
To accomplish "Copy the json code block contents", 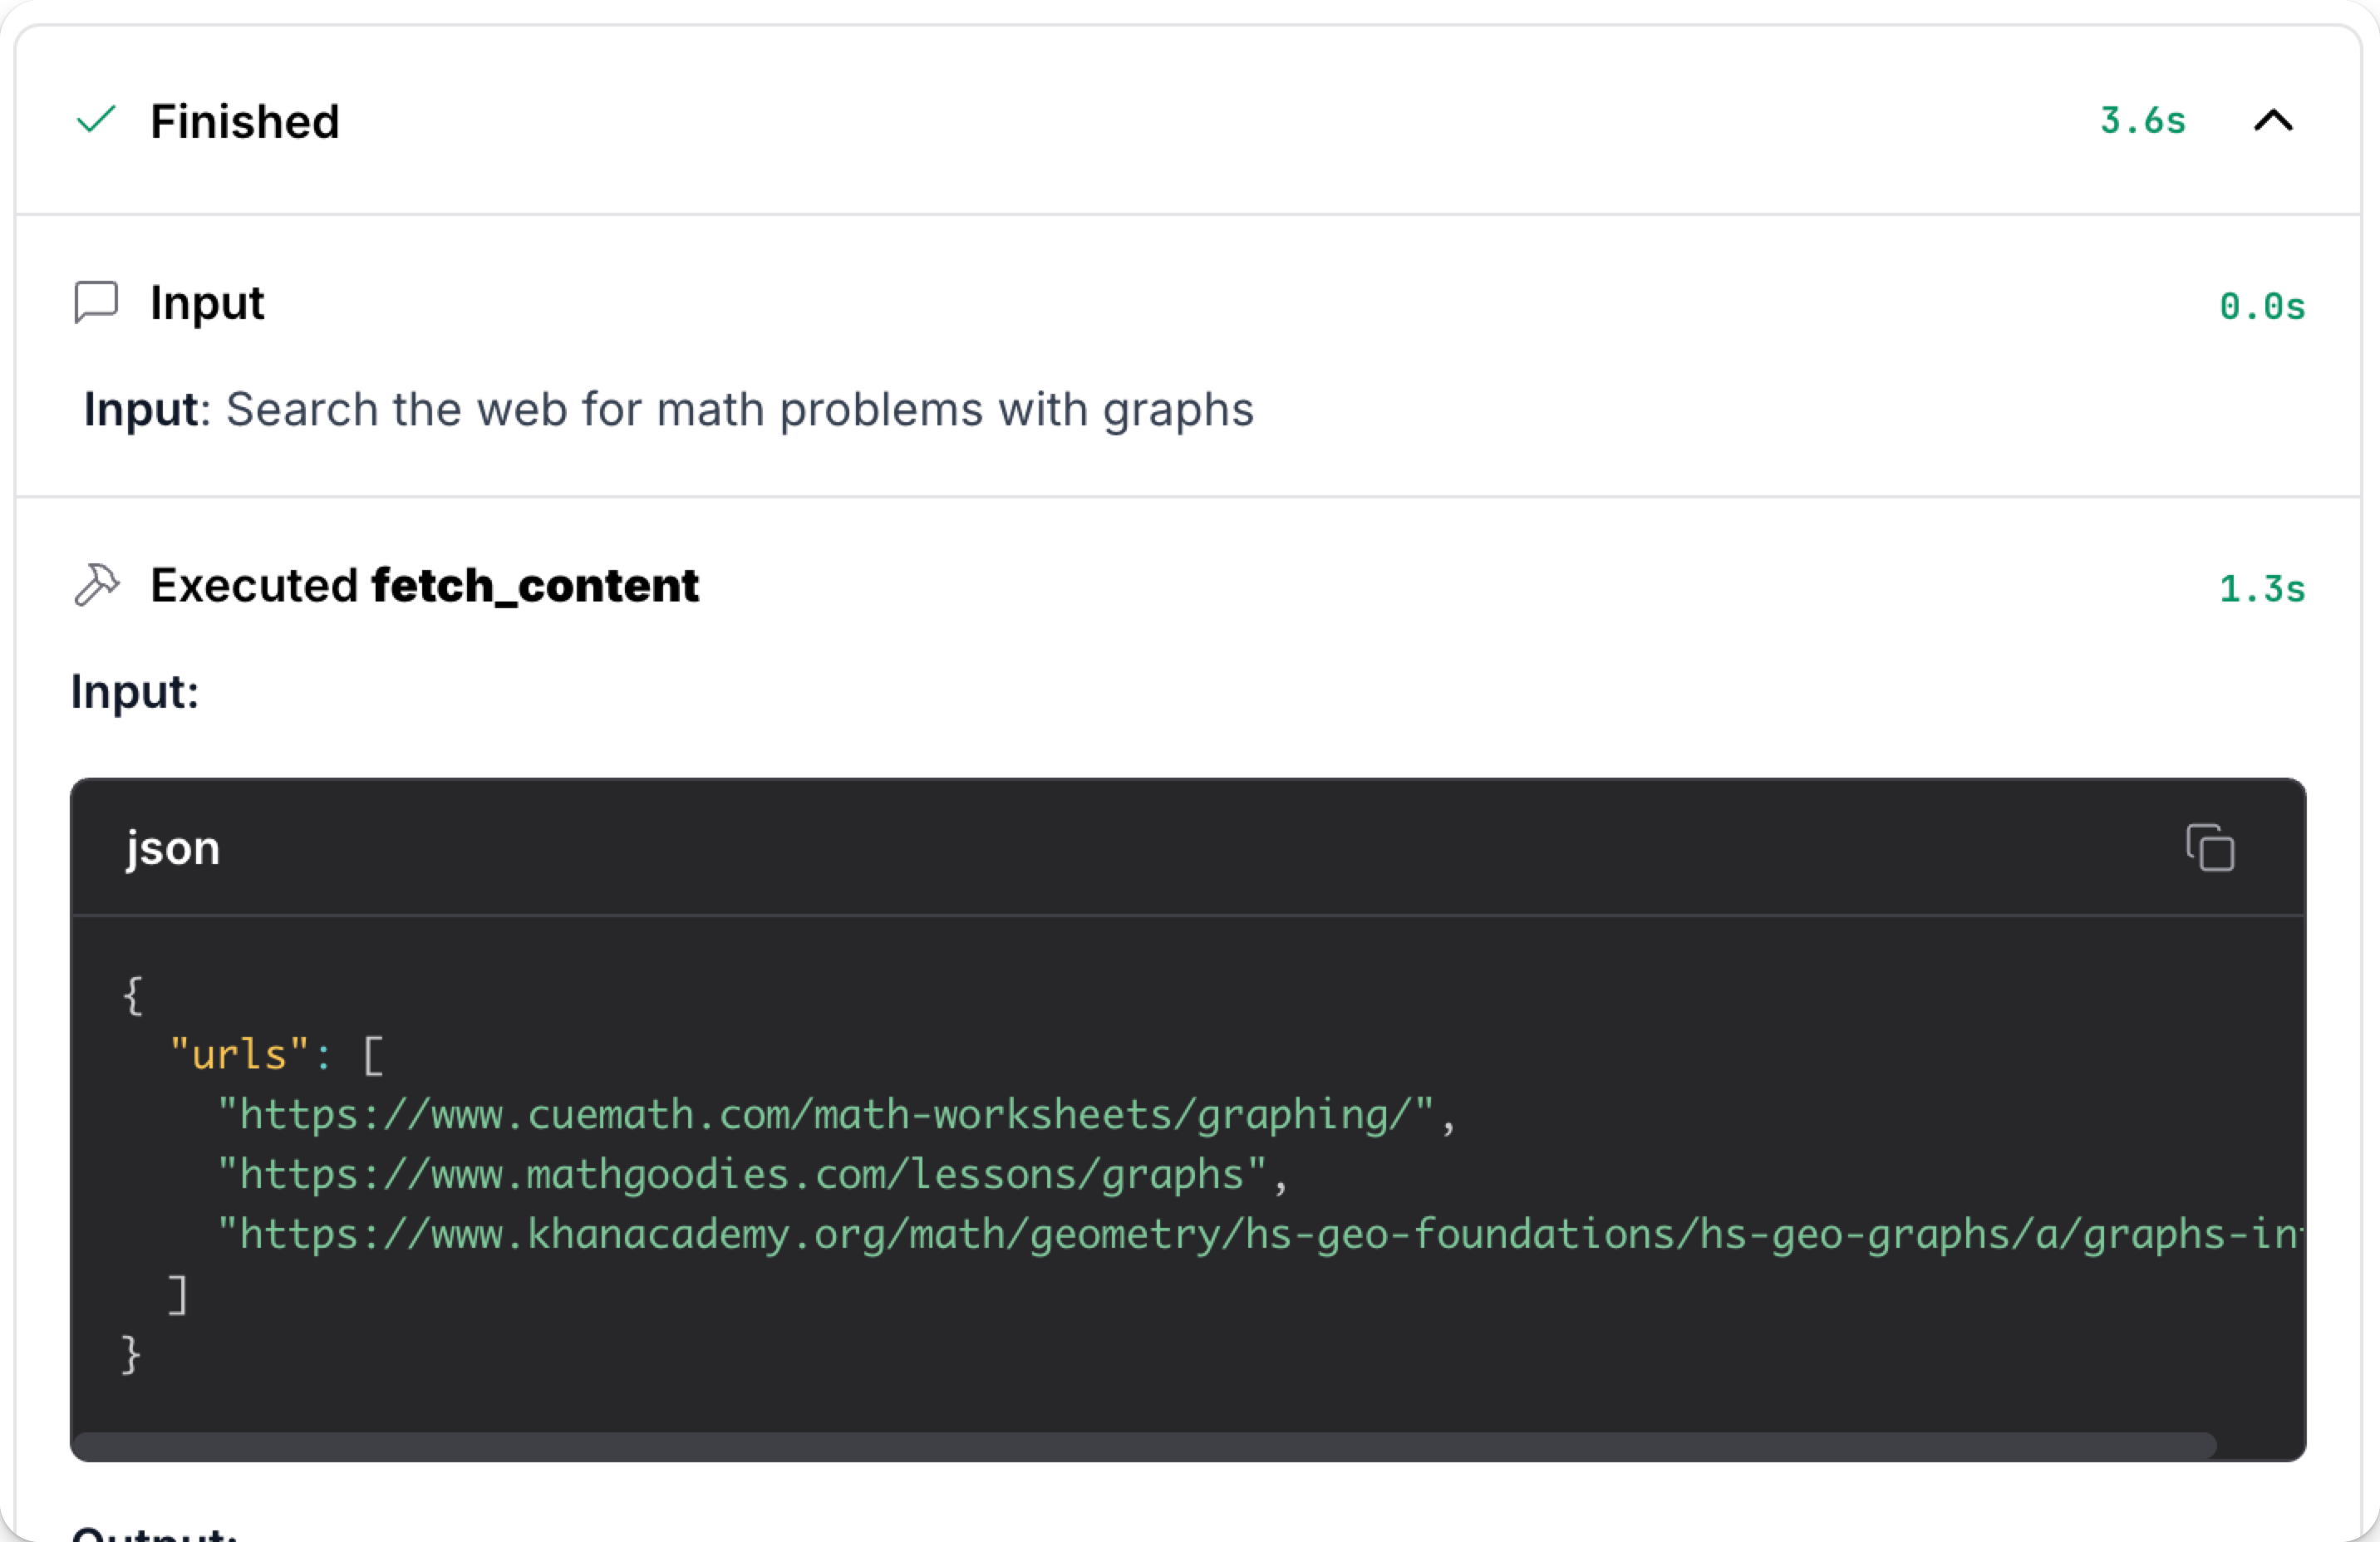I will click(x=2210, y=848).
